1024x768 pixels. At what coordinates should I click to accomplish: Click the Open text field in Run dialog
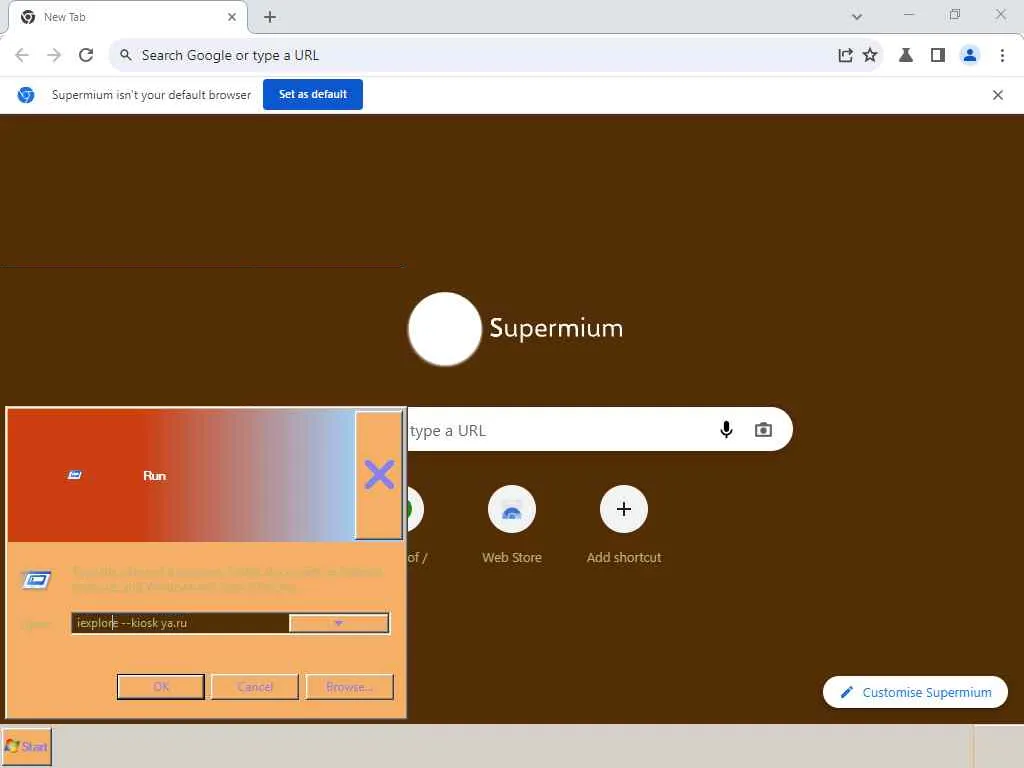point(180,623)
